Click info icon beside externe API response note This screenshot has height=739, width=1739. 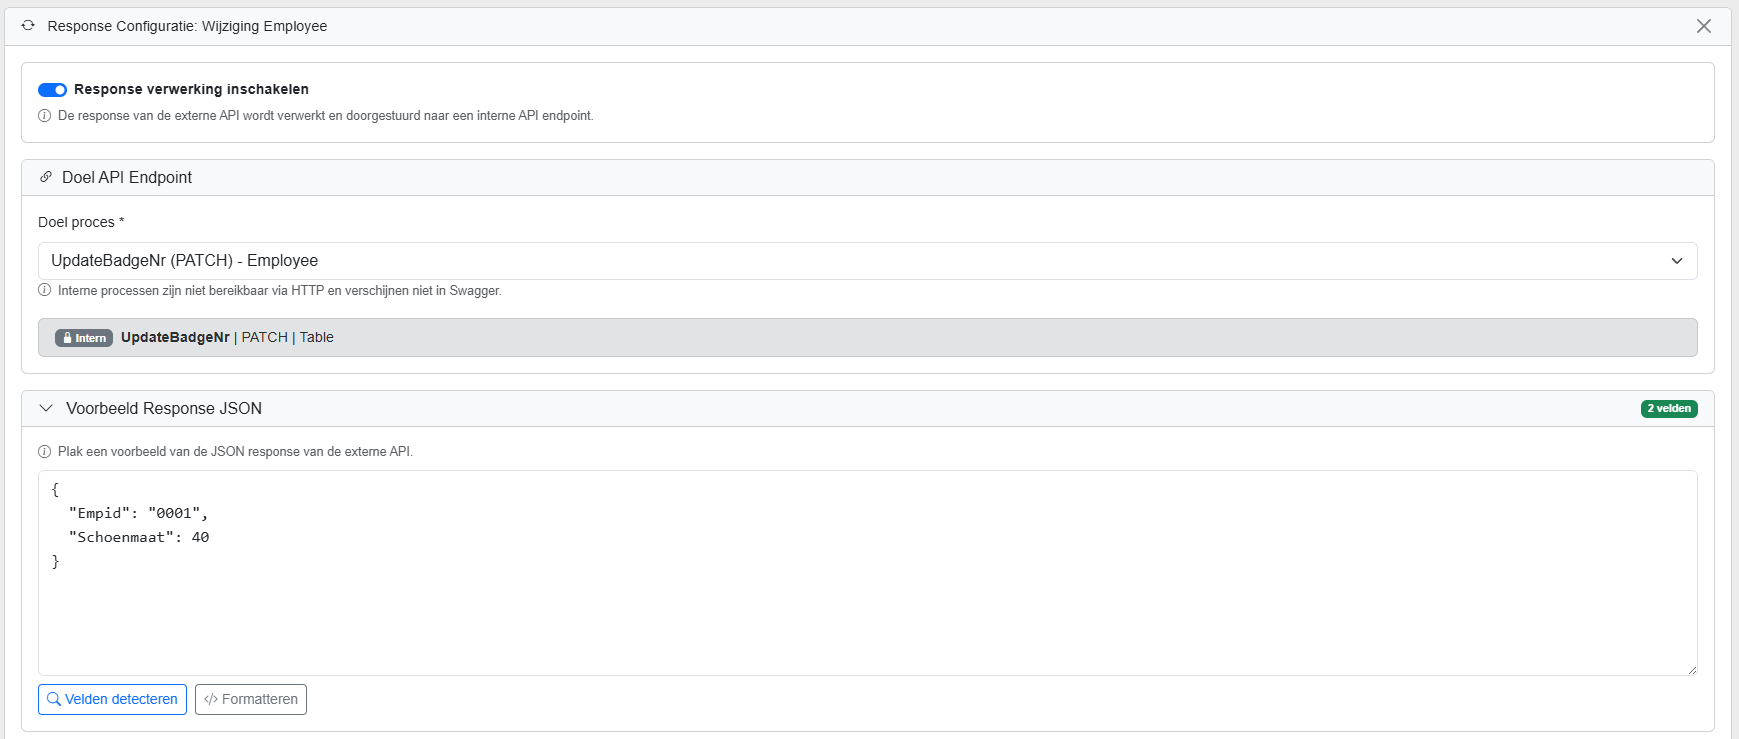click(44, 116)
